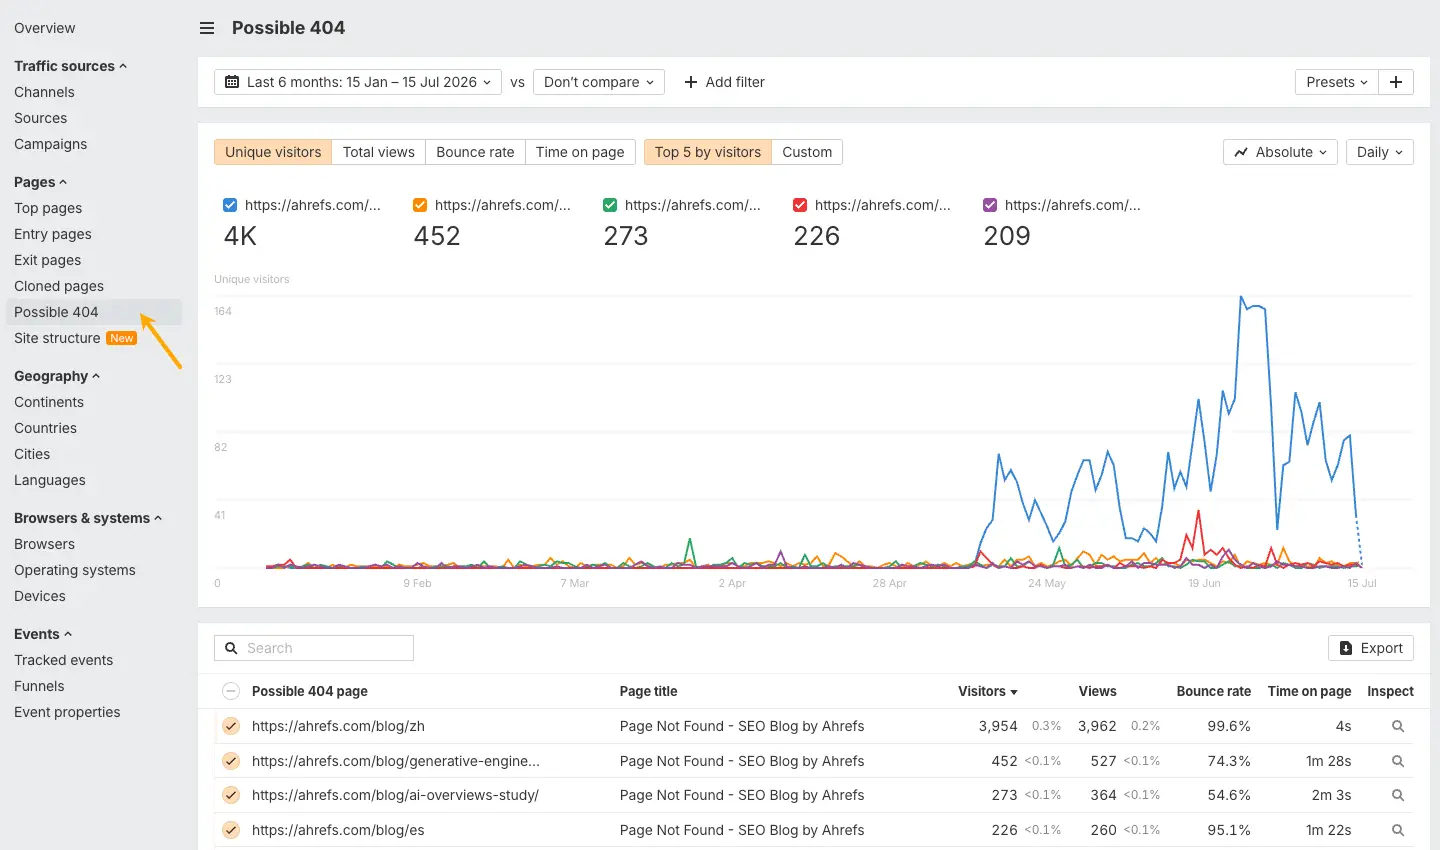Toggle the orange 452 series checkbox
The image size is (1440, 850).
tap(420, 205)
